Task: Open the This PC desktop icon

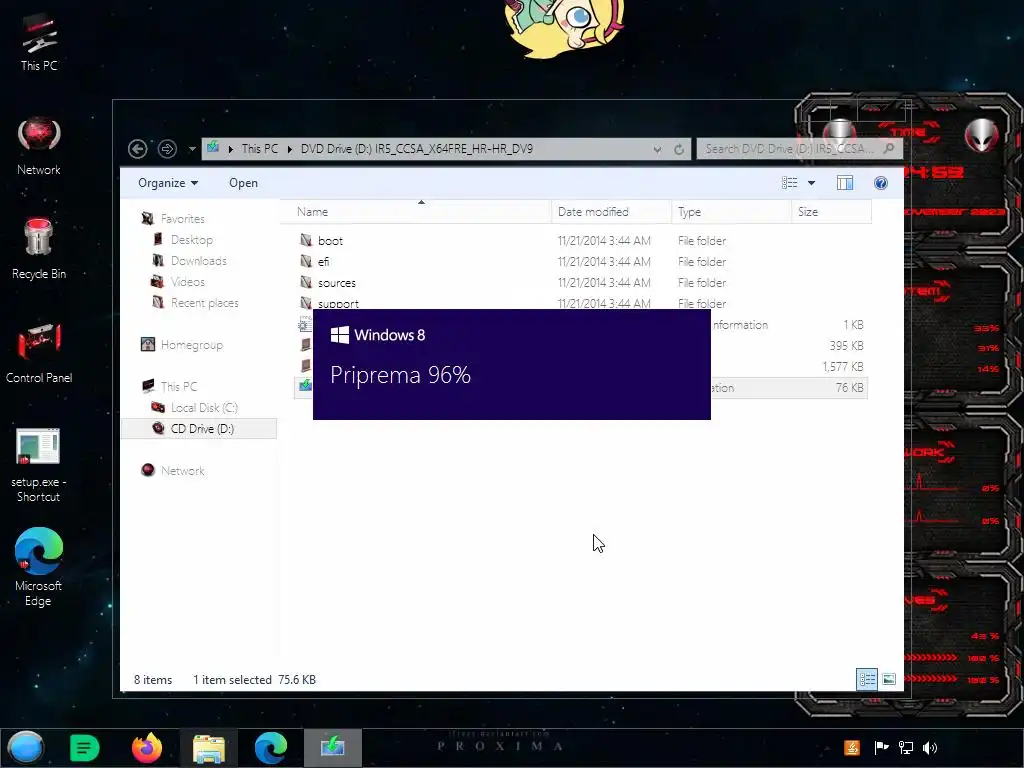Action: click(x=39, y=42)
